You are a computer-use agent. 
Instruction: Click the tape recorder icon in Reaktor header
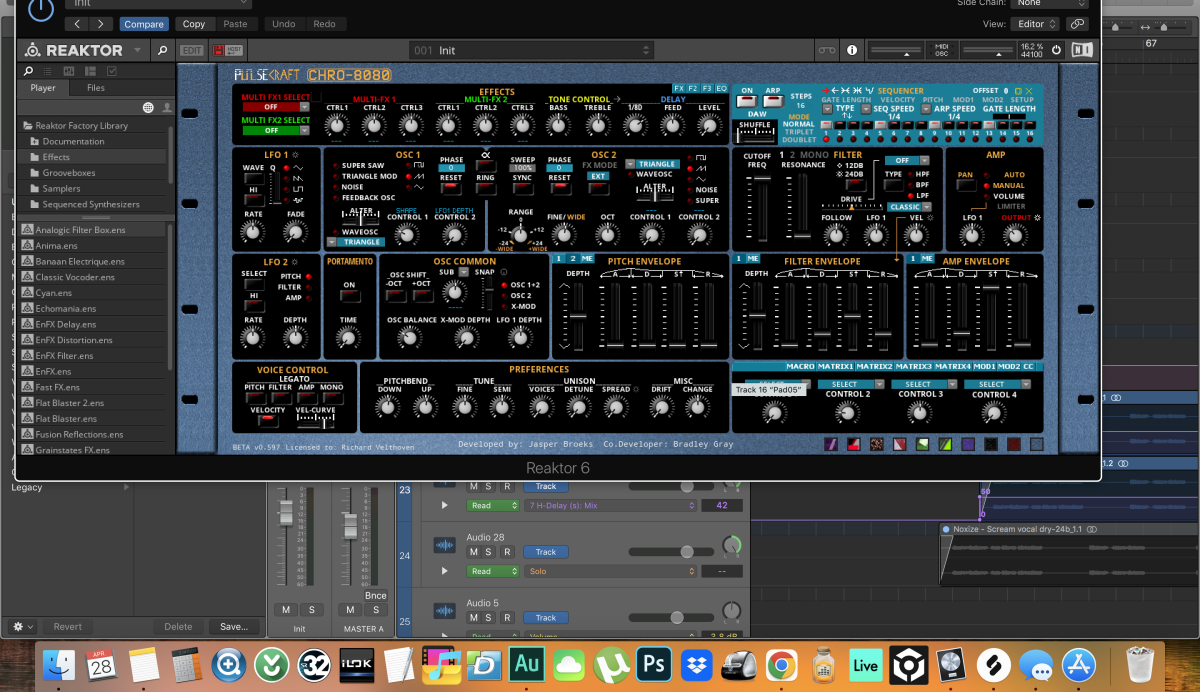[826, 50]
